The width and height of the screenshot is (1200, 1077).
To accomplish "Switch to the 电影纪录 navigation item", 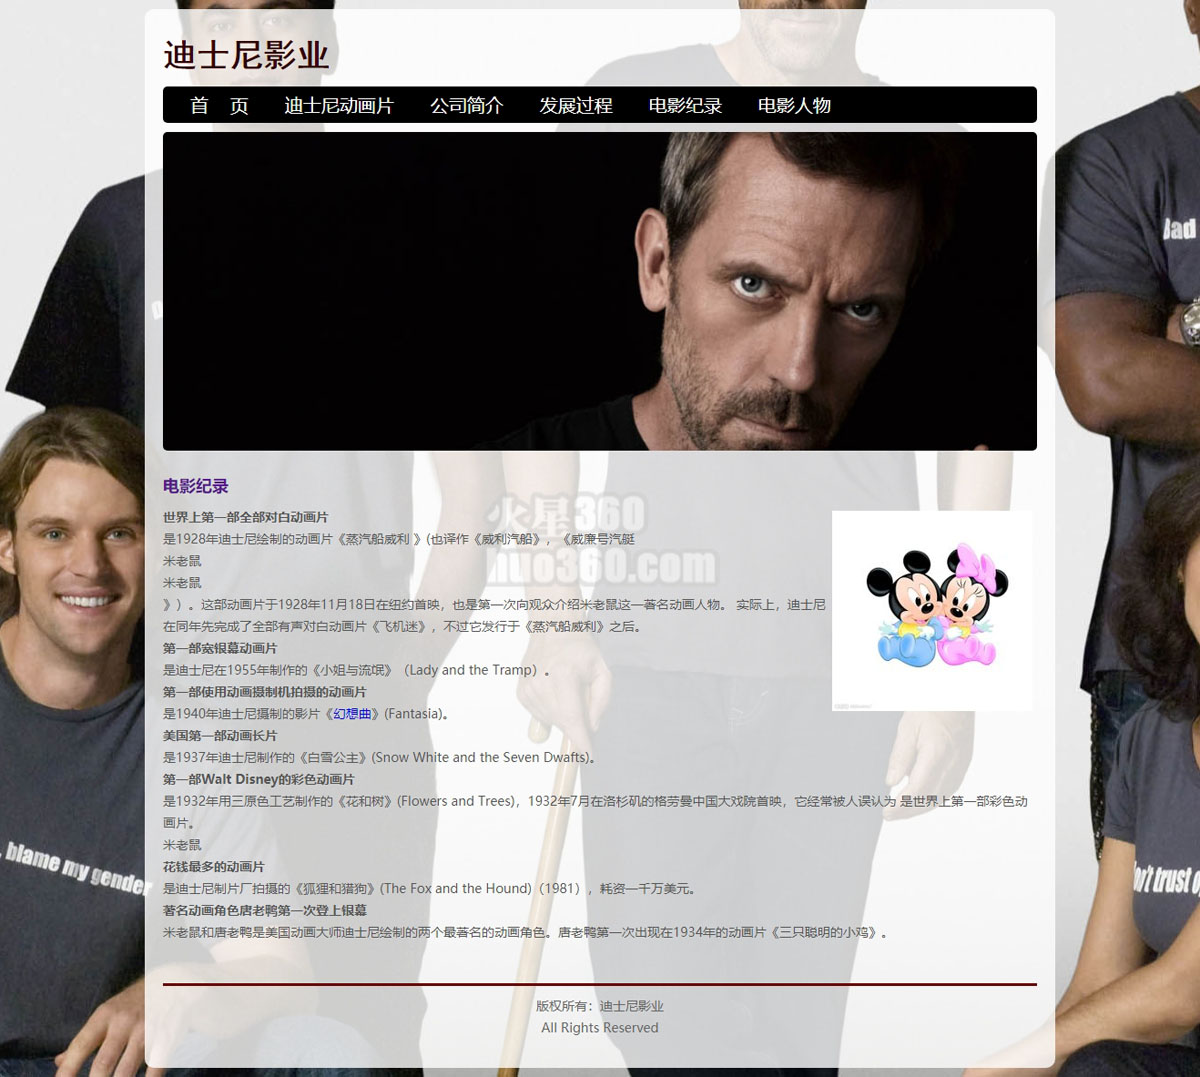I will click(x=685, y=105).
